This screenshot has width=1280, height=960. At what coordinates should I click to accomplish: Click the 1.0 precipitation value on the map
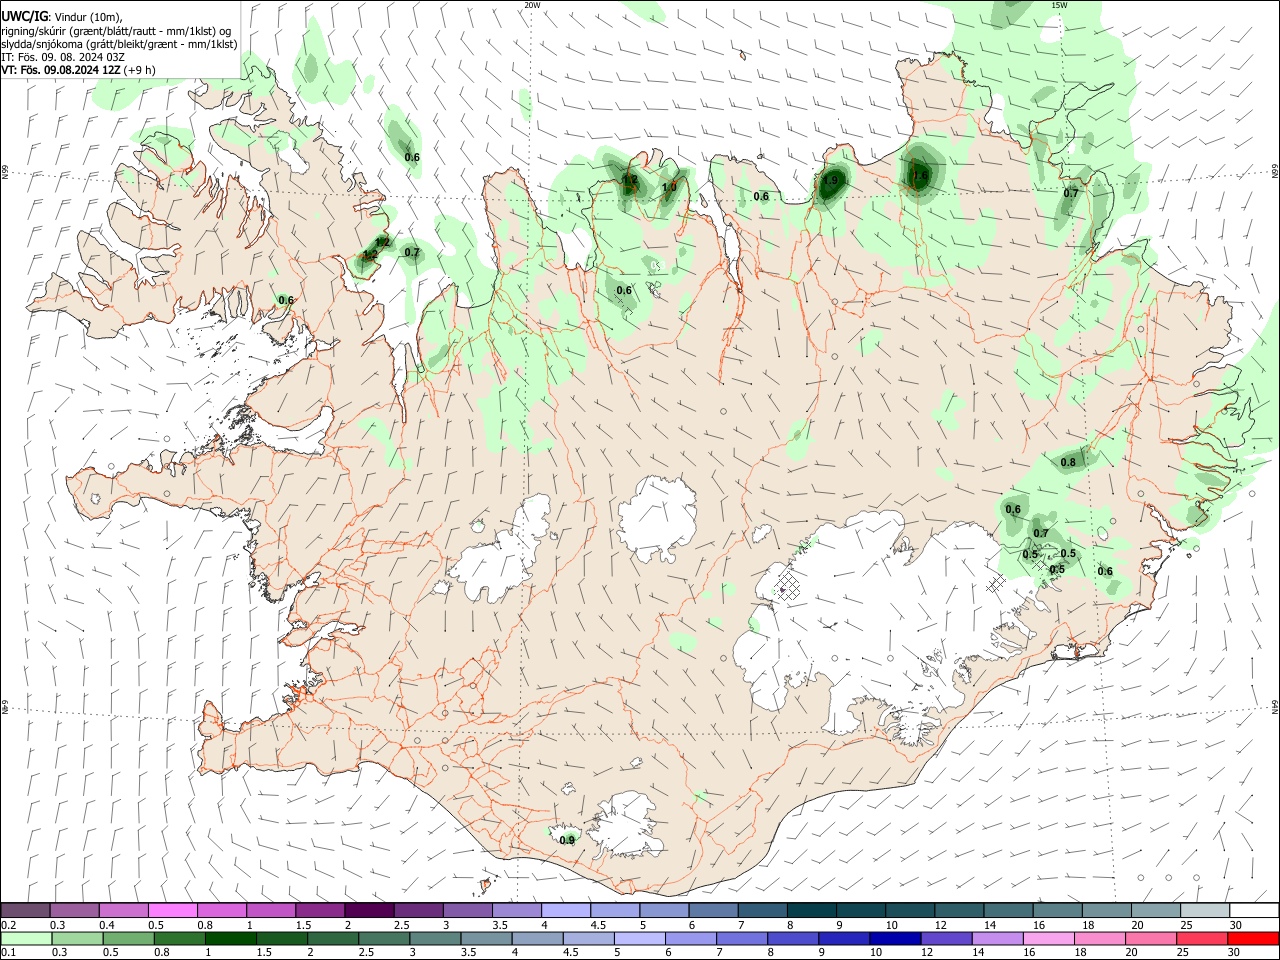[669, 187]
